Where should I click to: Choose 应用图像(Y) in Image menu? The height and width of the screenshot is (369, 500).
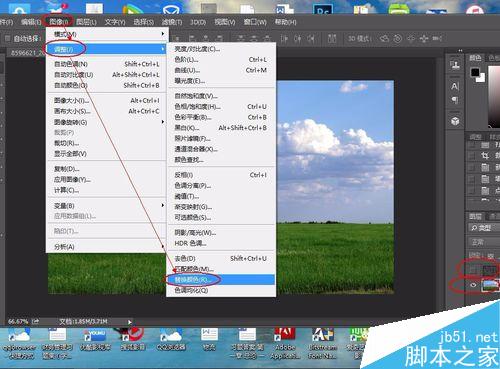107,179
